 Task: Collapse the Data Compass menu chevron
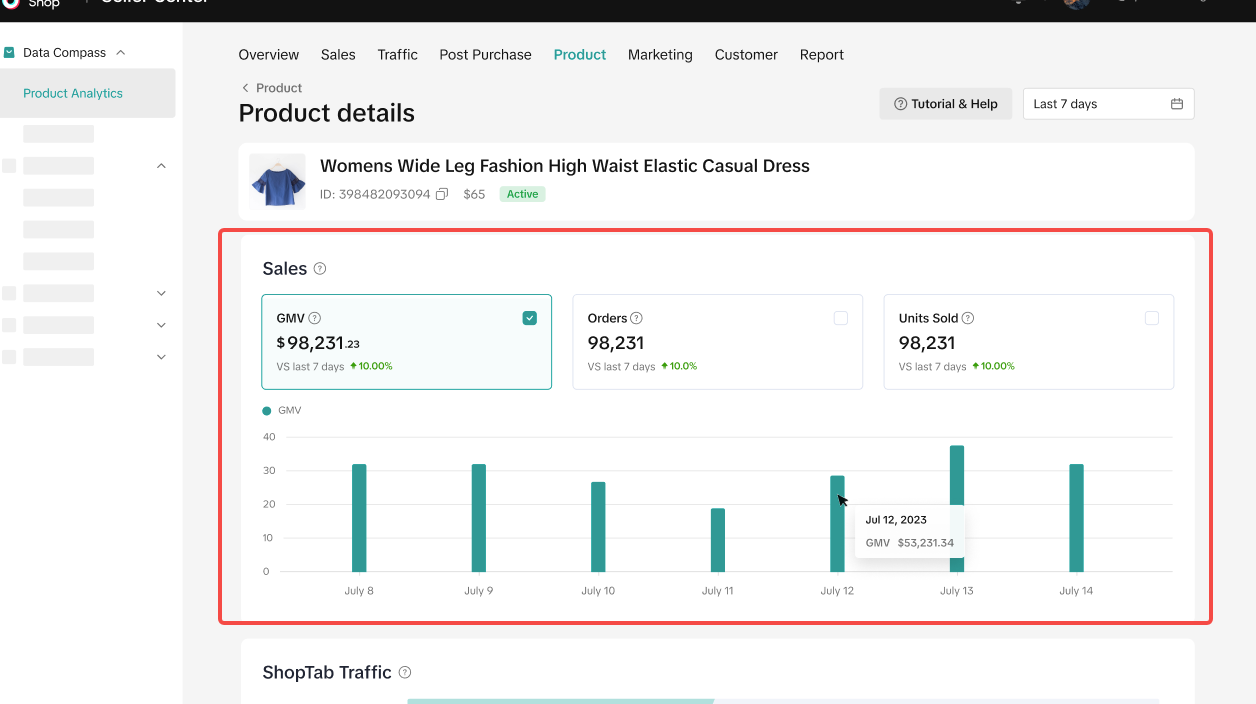tap(121, 52)
